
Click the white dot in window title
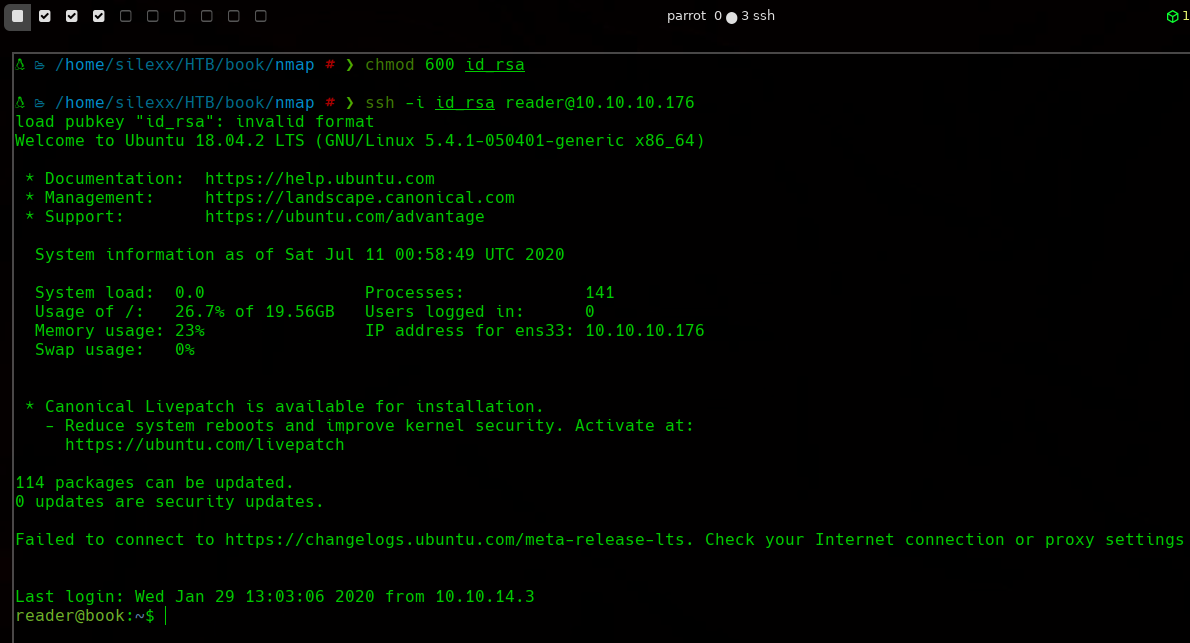(x=731, y=17)
